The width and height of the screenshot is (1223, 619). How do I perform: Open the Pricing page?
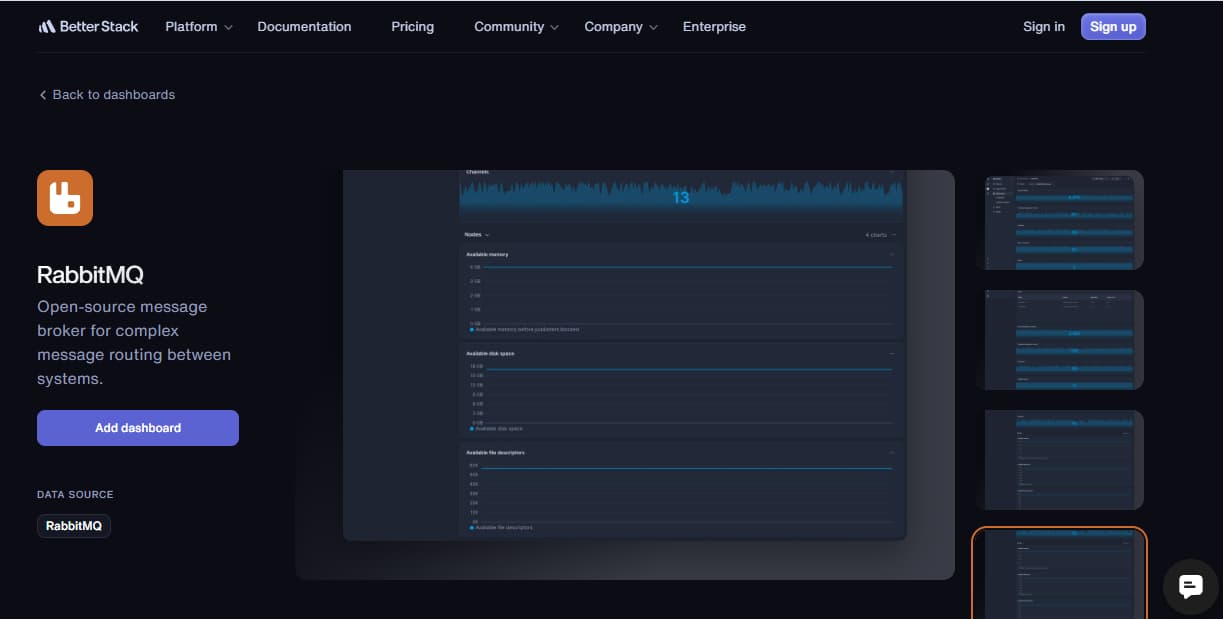click(x=412, y=27)
